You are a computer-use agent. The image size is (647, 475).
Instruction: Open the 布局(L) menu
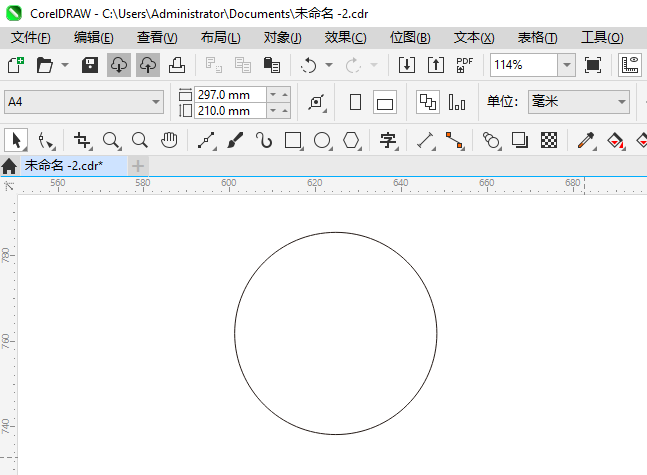pyautogui.click(x=220, y=38)
